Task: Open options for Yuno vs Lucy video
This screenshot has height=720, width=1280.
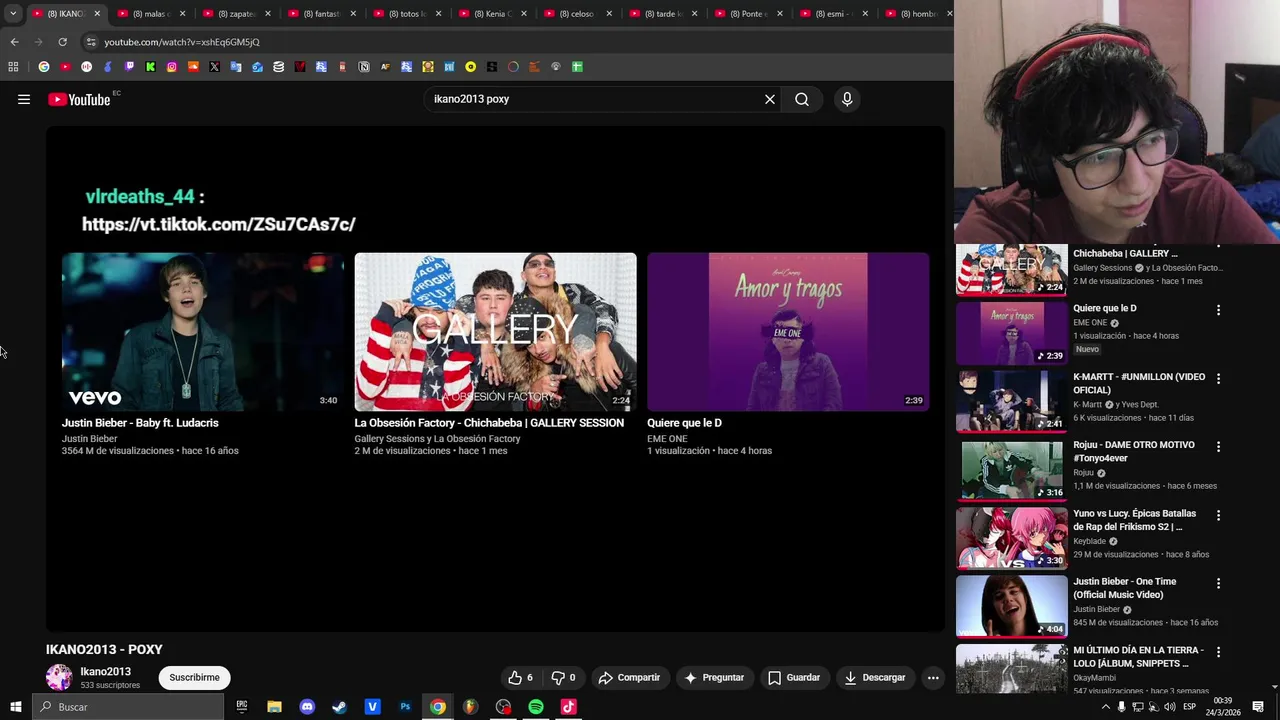Action: pyautogui.click(x=1218, y=516)
